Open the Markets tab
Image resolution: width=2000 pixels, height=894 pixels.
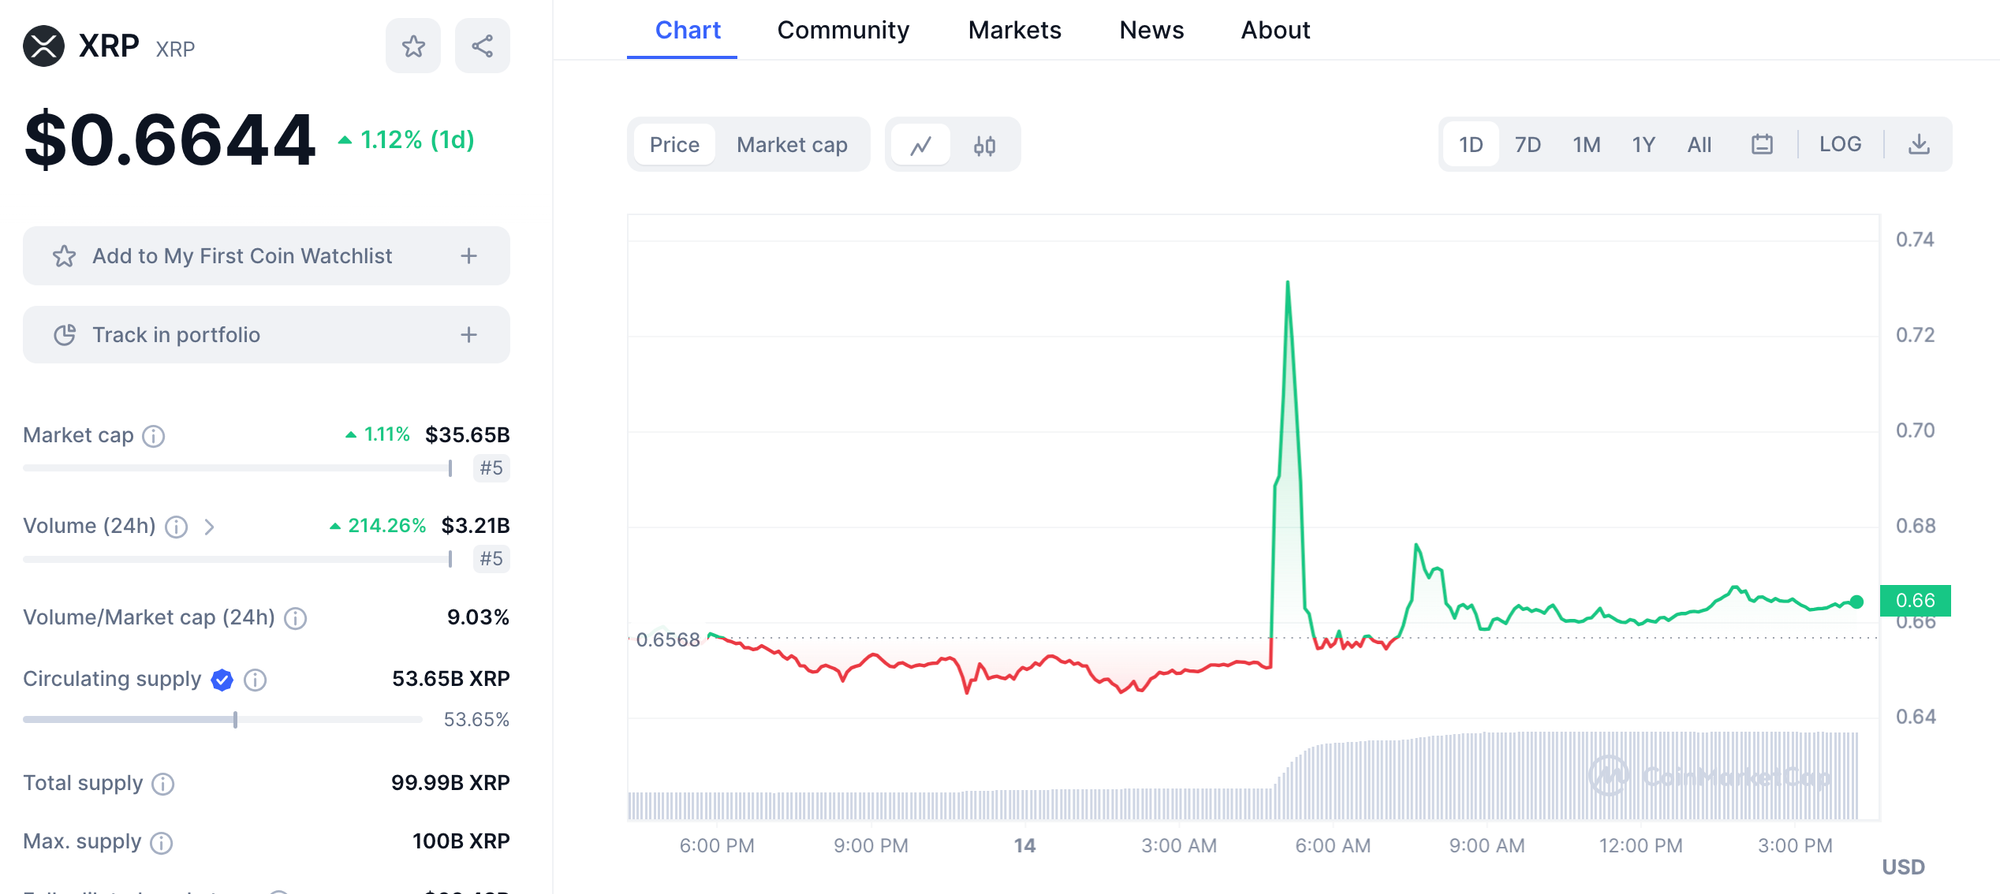pos(1014,30)
